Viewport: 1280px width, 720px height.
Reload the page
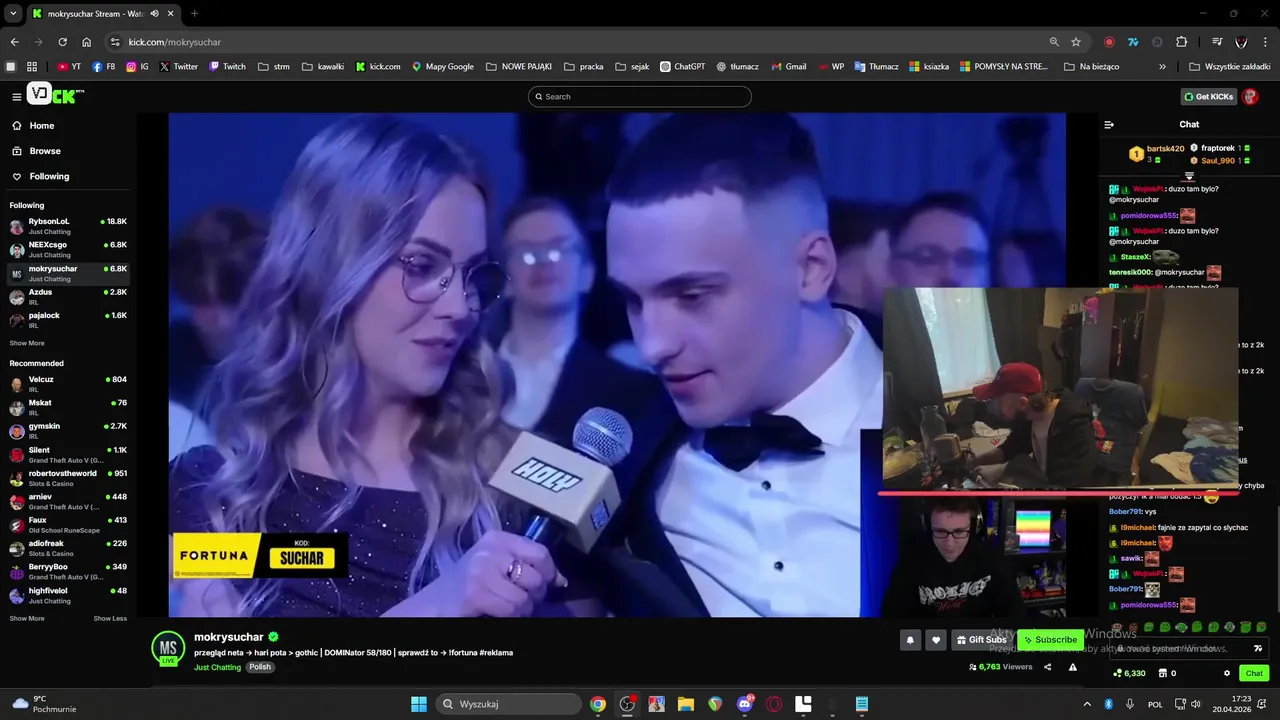62,42
